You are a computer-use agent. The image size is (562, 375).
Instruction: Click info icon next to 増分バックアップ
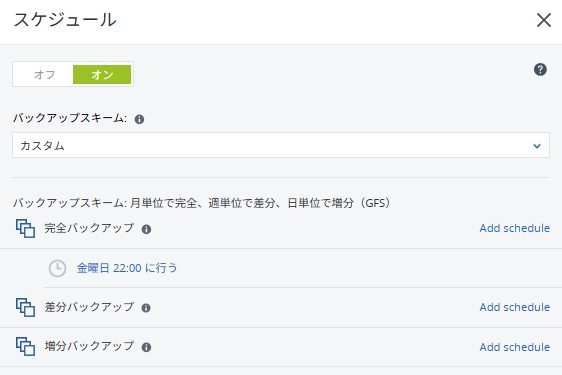point(146,347)
